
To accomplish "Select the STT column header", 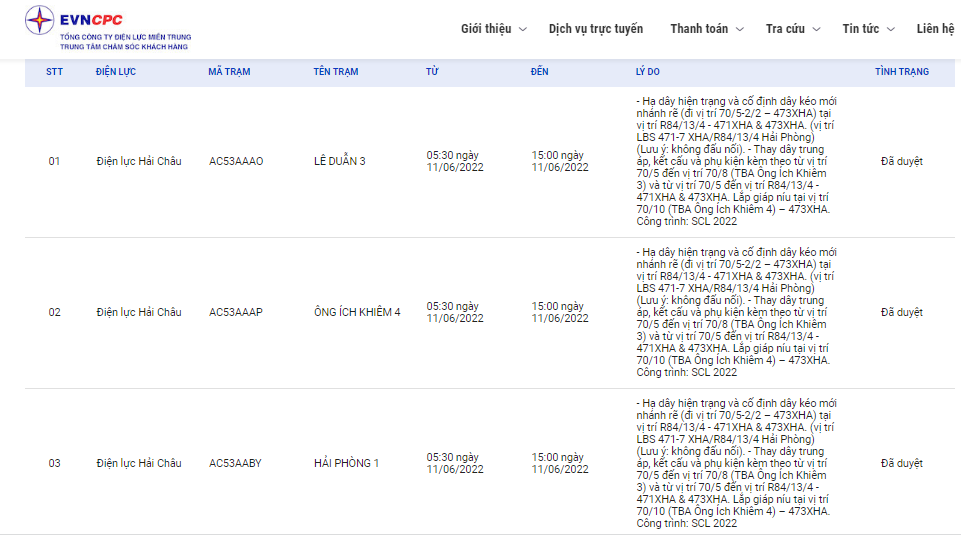I will [x=55, y=72].
